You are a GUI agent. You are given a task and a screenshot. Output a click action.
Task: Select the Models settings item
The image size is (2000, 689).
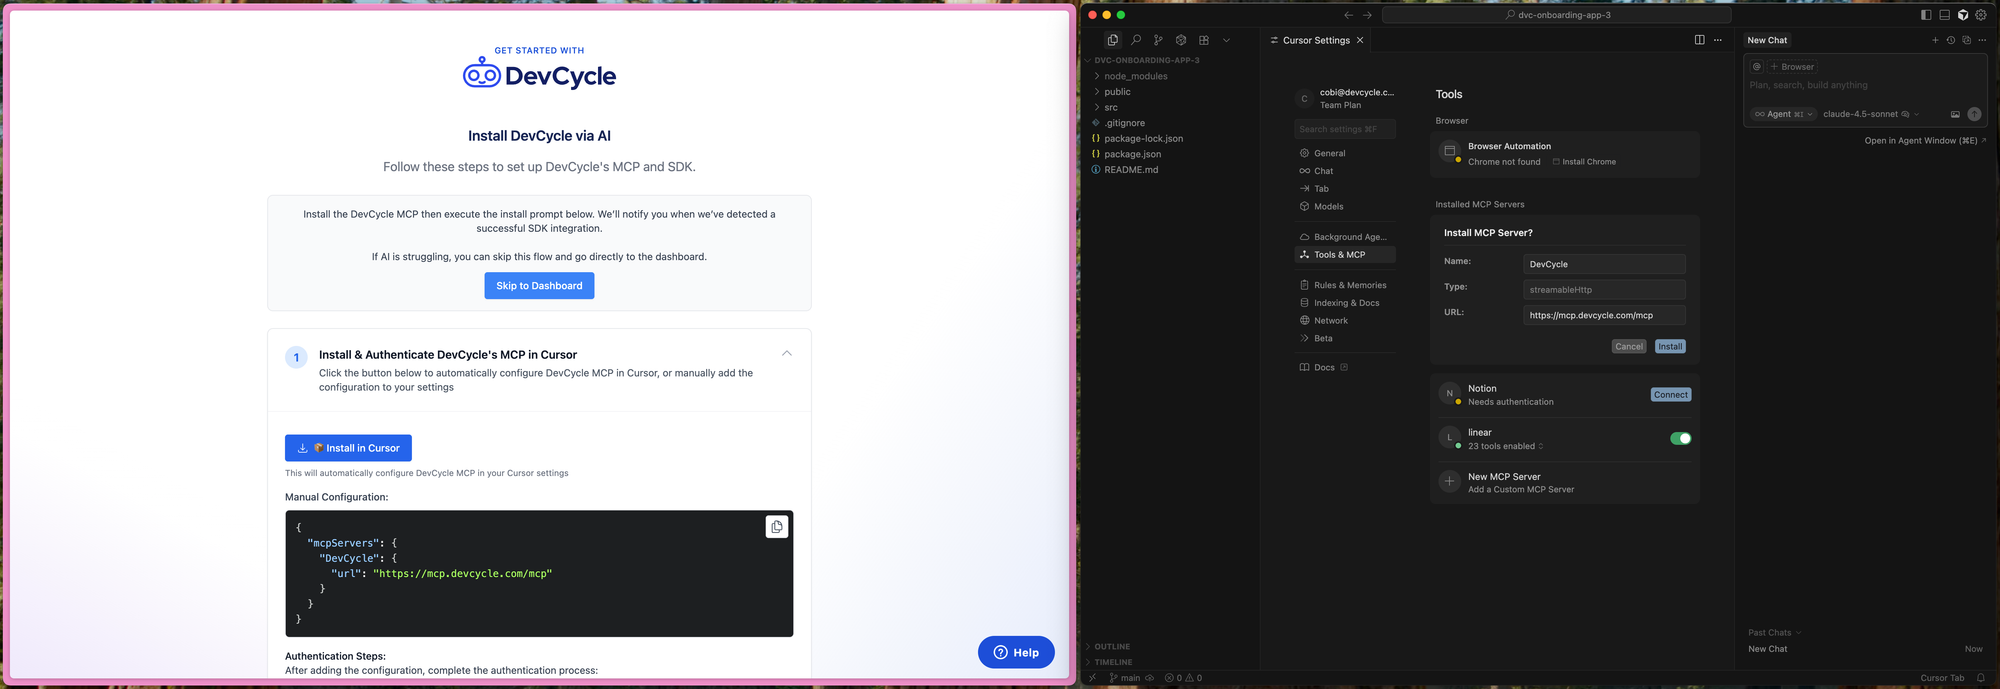(1328, 206)
